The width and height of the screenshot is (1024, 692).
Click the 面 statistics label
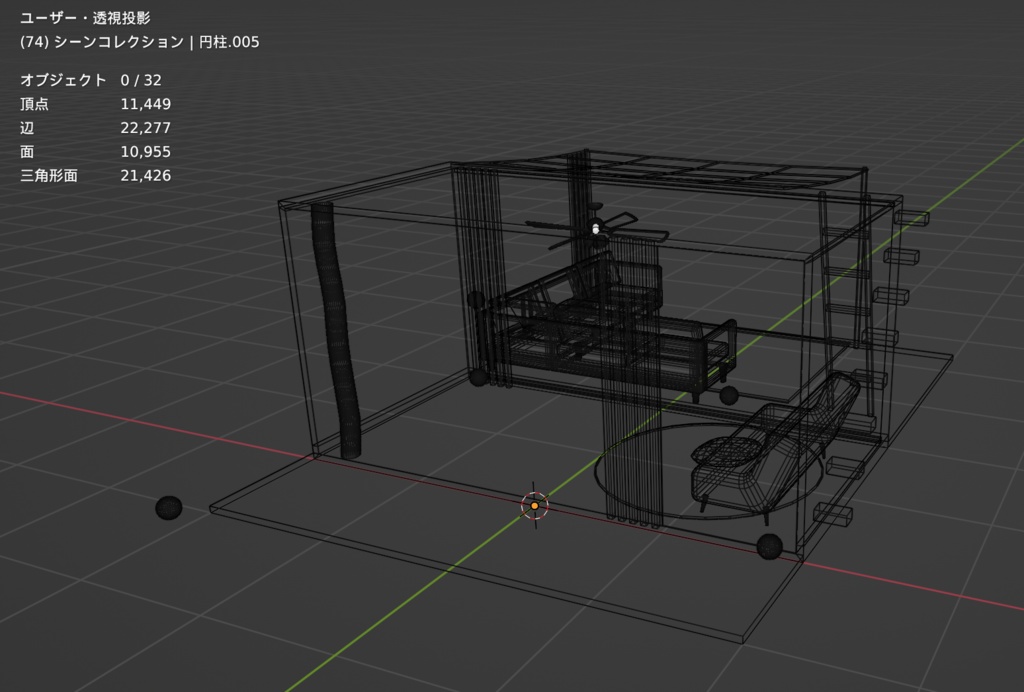coord(27,152)
